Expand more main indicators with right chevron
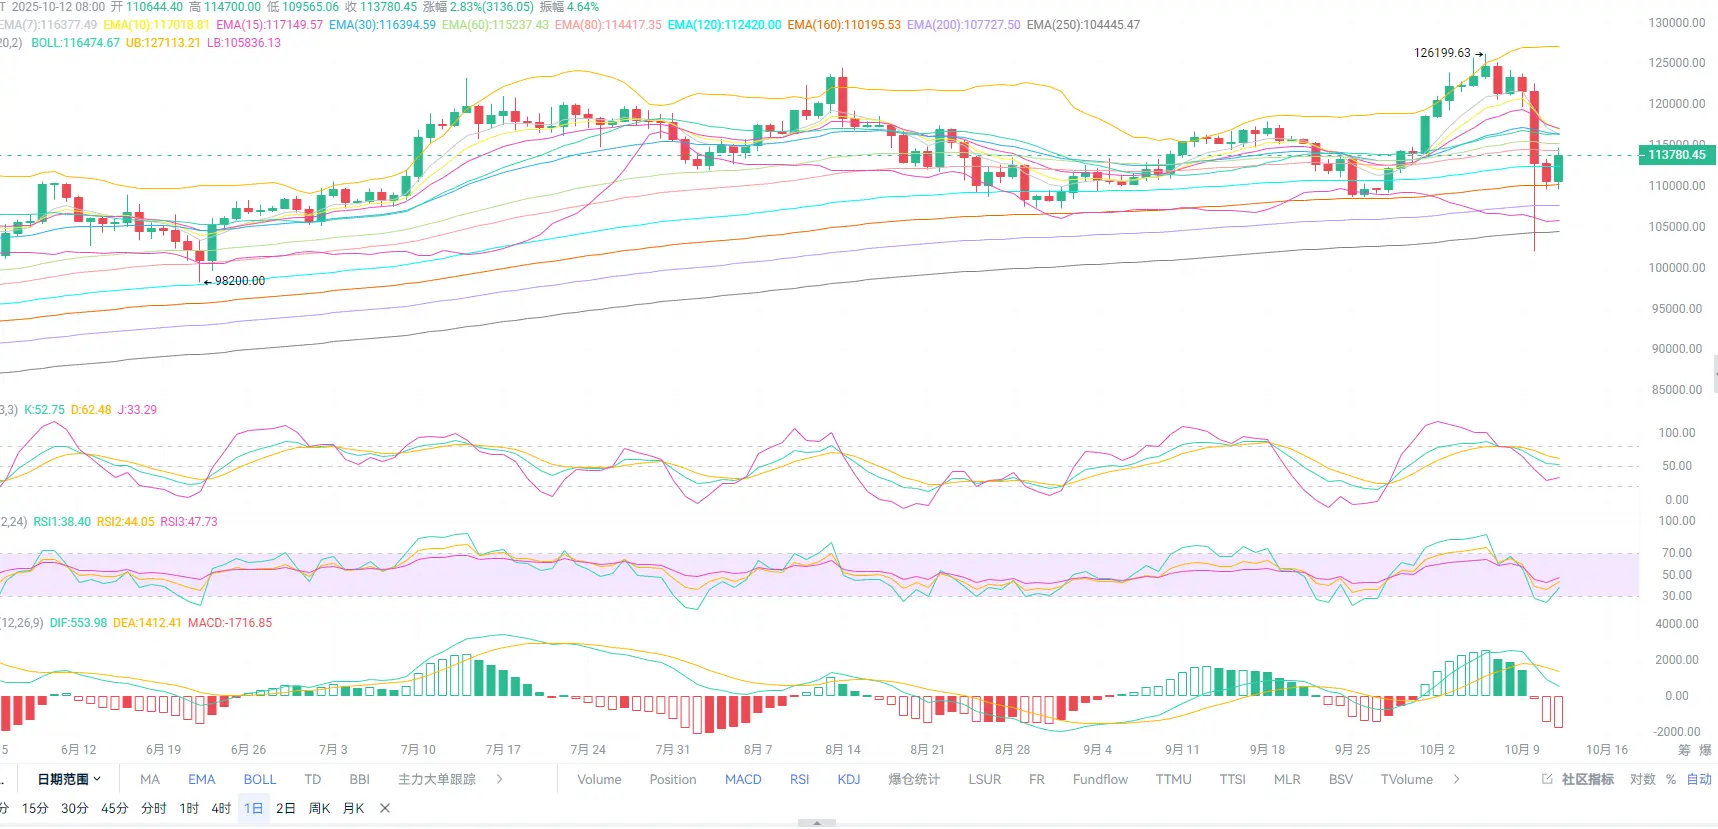Screen dimensions: 1718x829 (499, 779)
